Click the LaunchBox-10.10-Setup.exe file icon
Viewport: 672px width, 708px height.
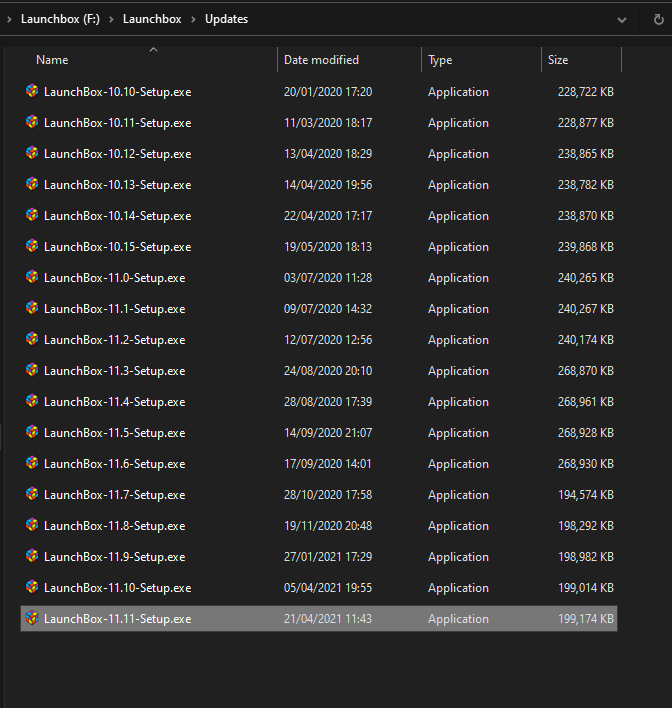click(x=32, y=91)
